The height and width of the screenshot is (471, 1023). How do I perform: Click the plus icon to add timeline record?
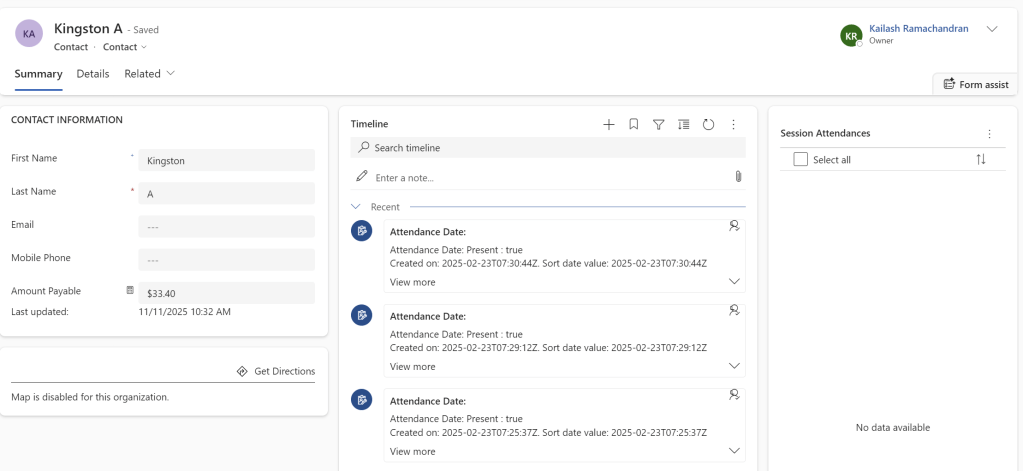609,124
